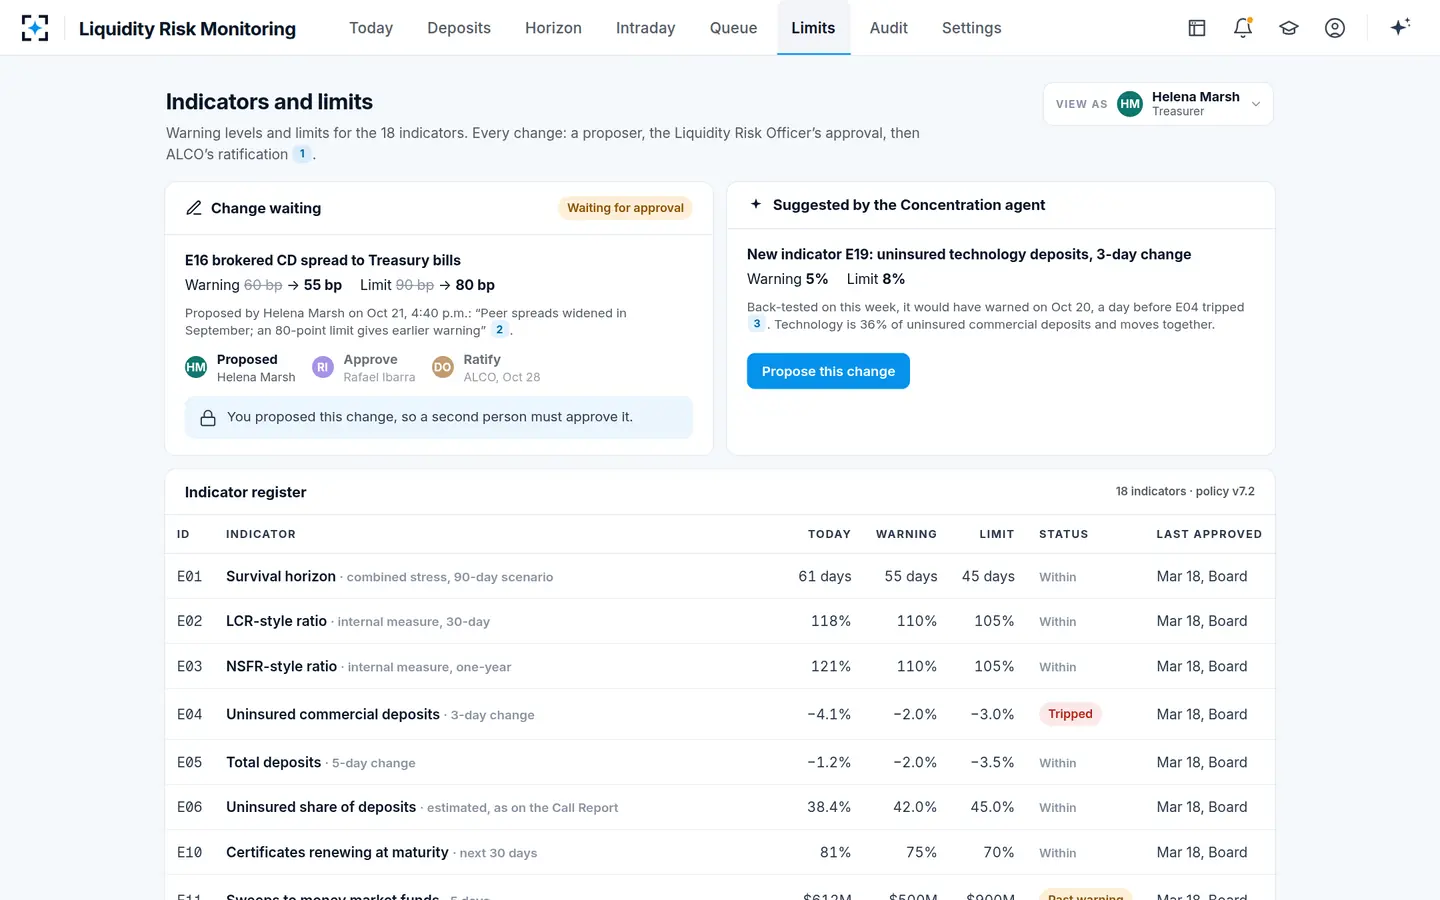Image resolution: width=1440 pixels, height=900 pixels.
Task: Click Propose this change button
Action: pyautogui.click(x=828, y=371)
